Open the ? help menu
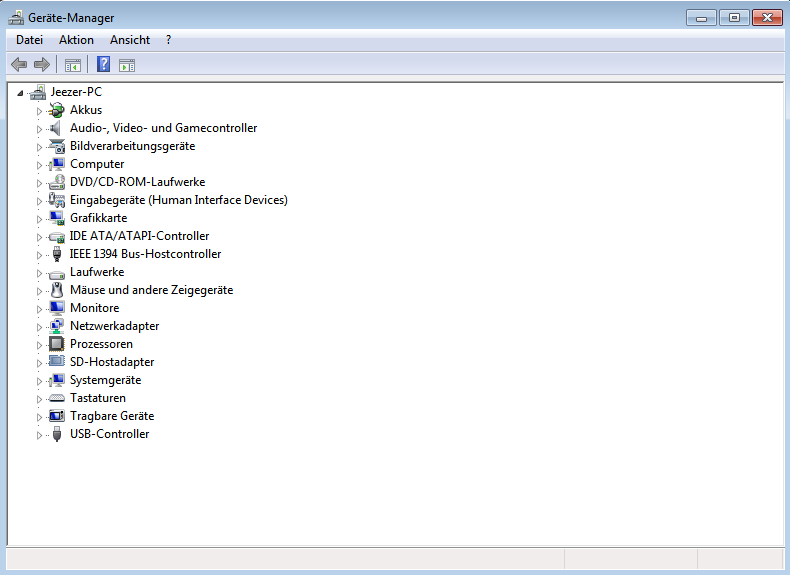Screen dimensions: 790x575 pyautogui.click(x=168, y=40)
